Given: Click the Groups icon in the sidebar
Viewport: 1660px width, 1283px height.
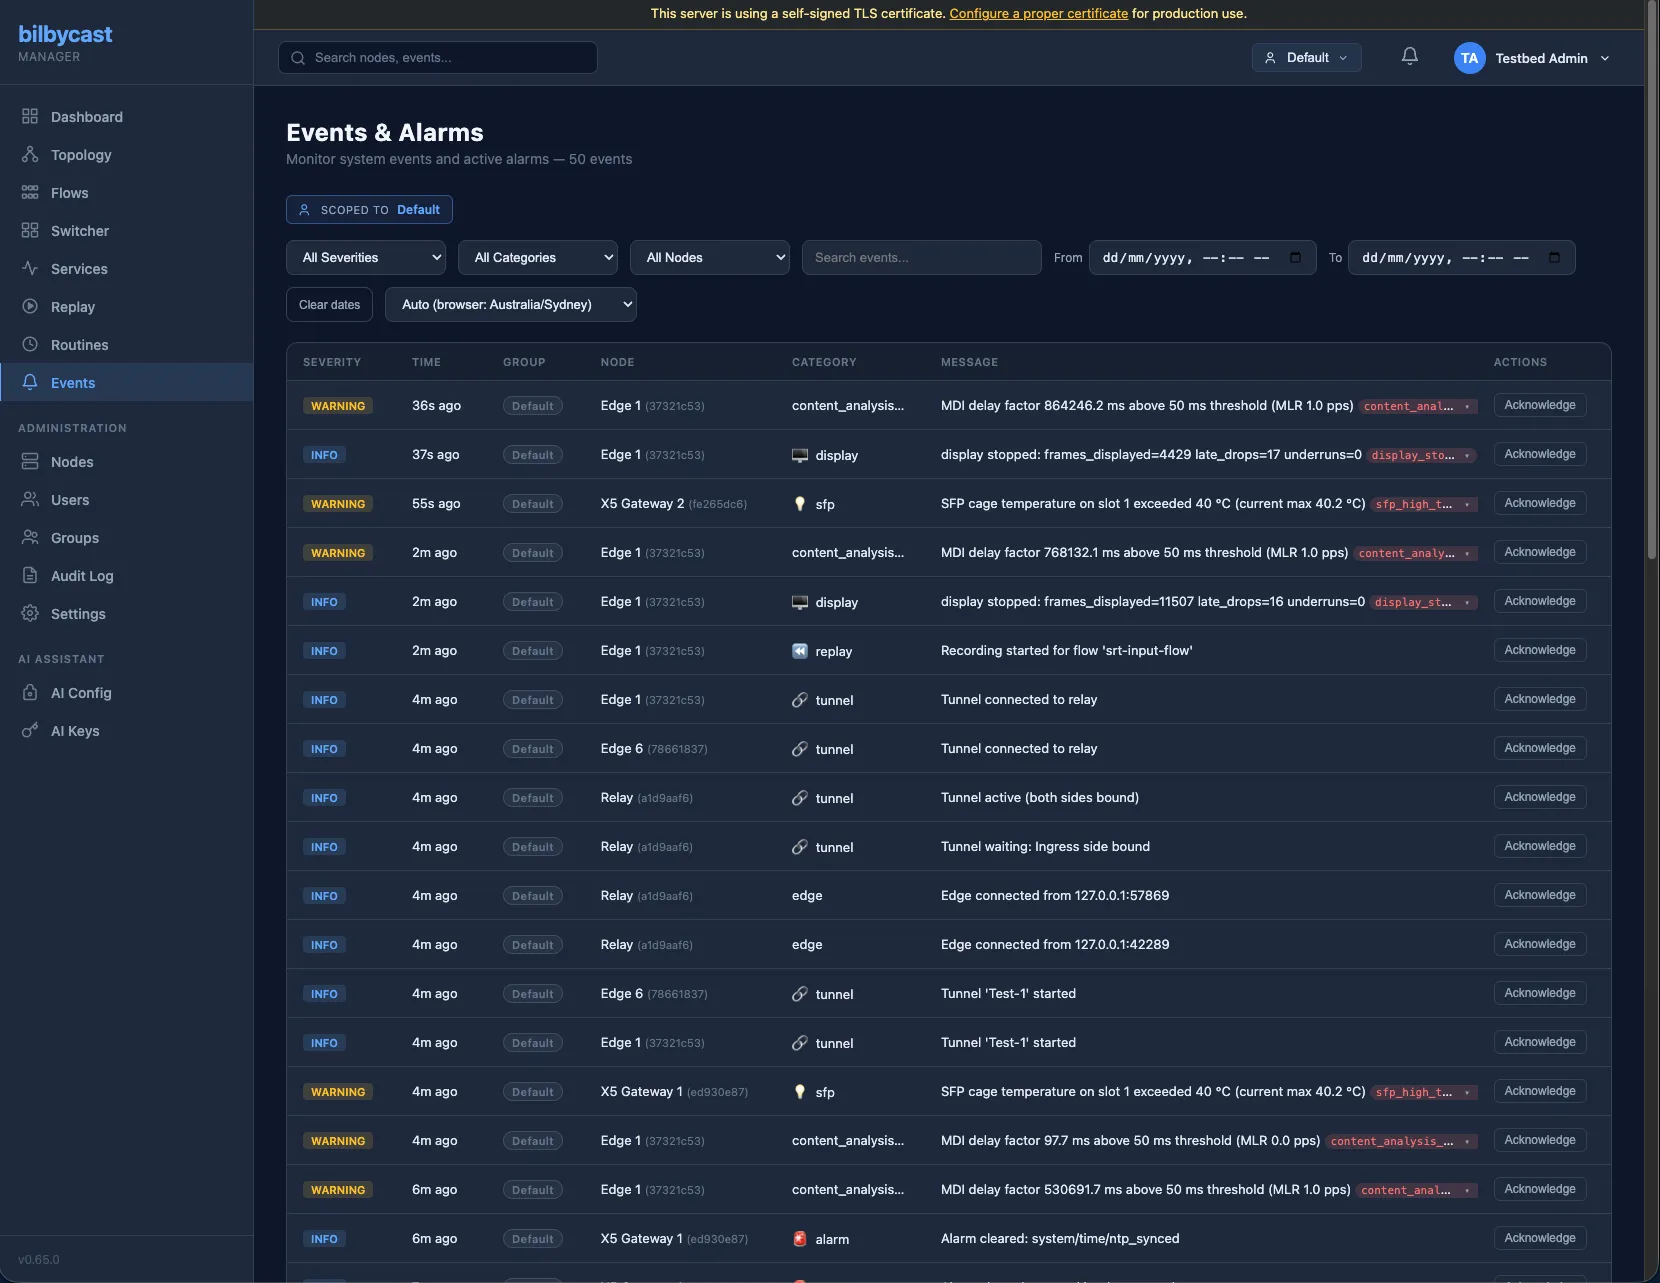Looking at the screenshot, I should [30, 538].
